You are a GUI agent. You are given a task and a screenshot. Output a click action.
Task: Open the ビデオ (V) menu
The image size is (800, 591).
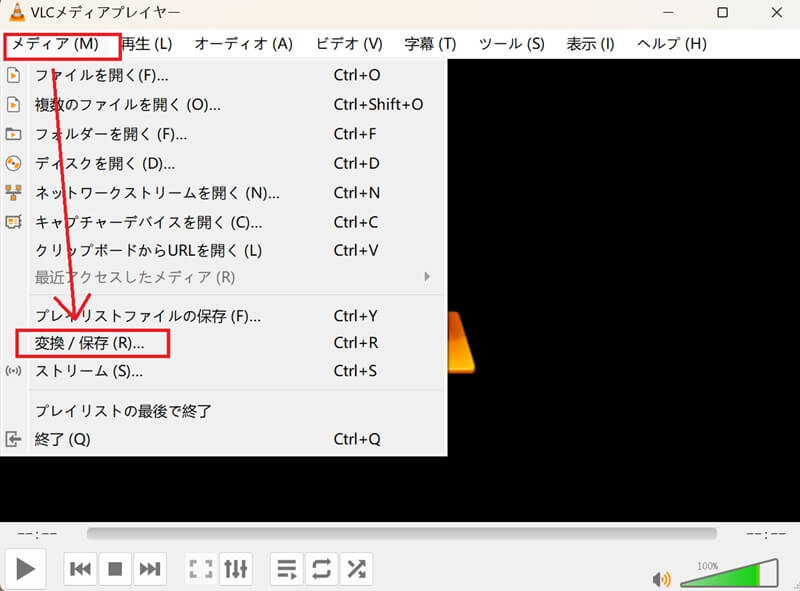pos(349,44)
